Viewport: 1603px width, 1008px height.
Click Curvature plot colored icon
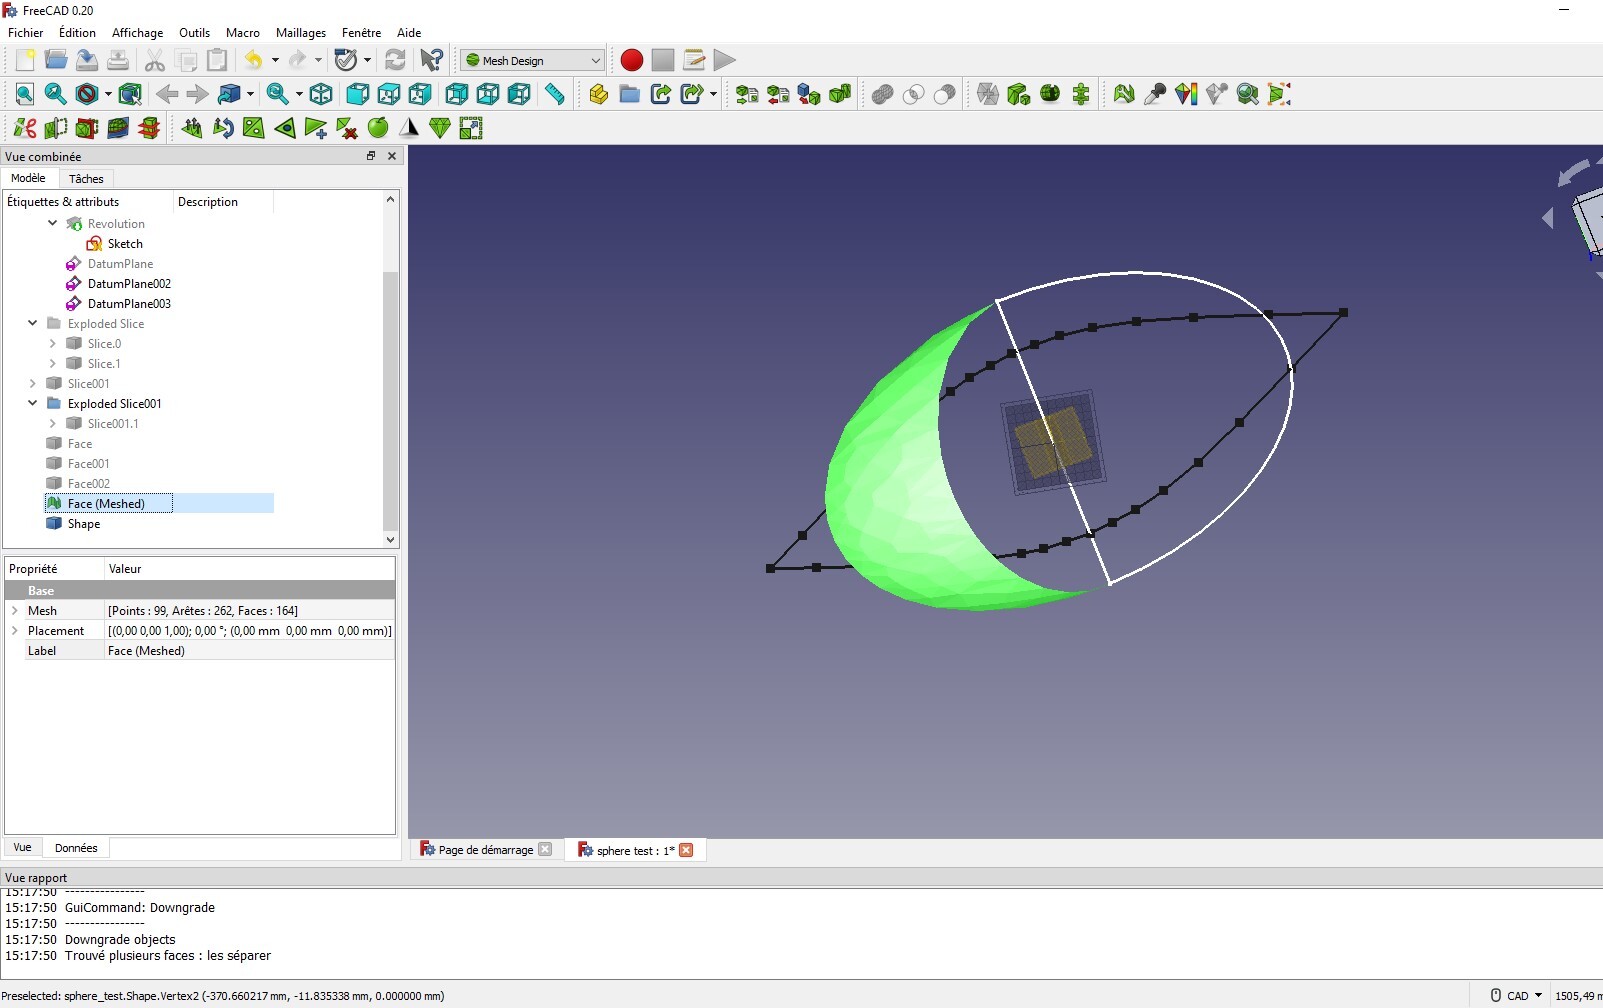[x=1186, y=94]
